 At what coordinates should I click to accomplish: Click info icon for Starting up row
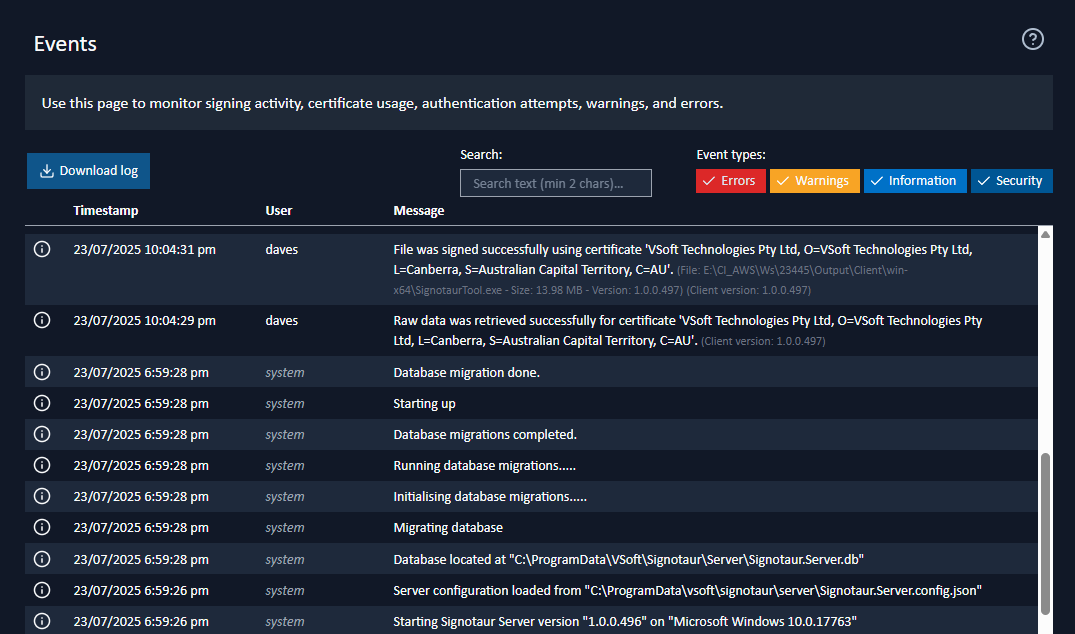(42, 403)
